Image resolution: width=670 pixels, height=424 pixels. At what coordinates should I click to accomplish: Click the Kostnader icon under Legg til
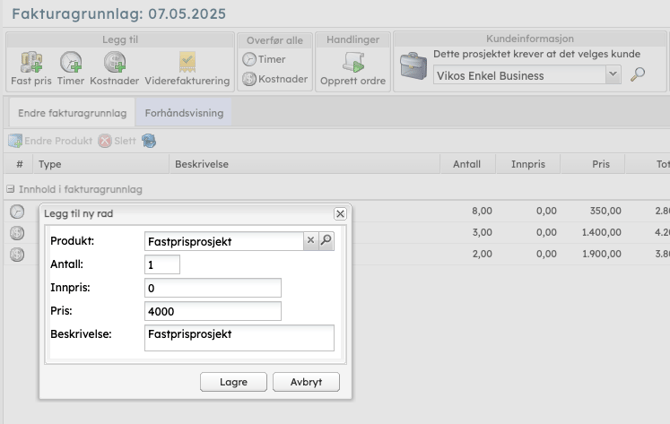[114, 63]
